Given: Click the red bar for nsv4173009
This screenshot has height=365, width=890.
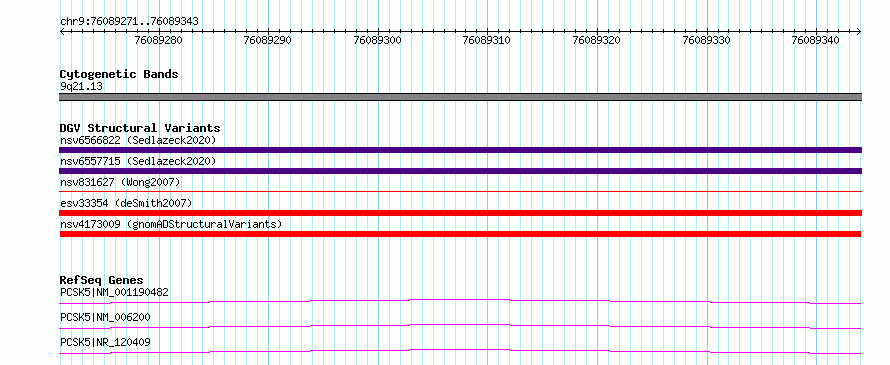Looking at the screenshot, I should pos(460,234).
